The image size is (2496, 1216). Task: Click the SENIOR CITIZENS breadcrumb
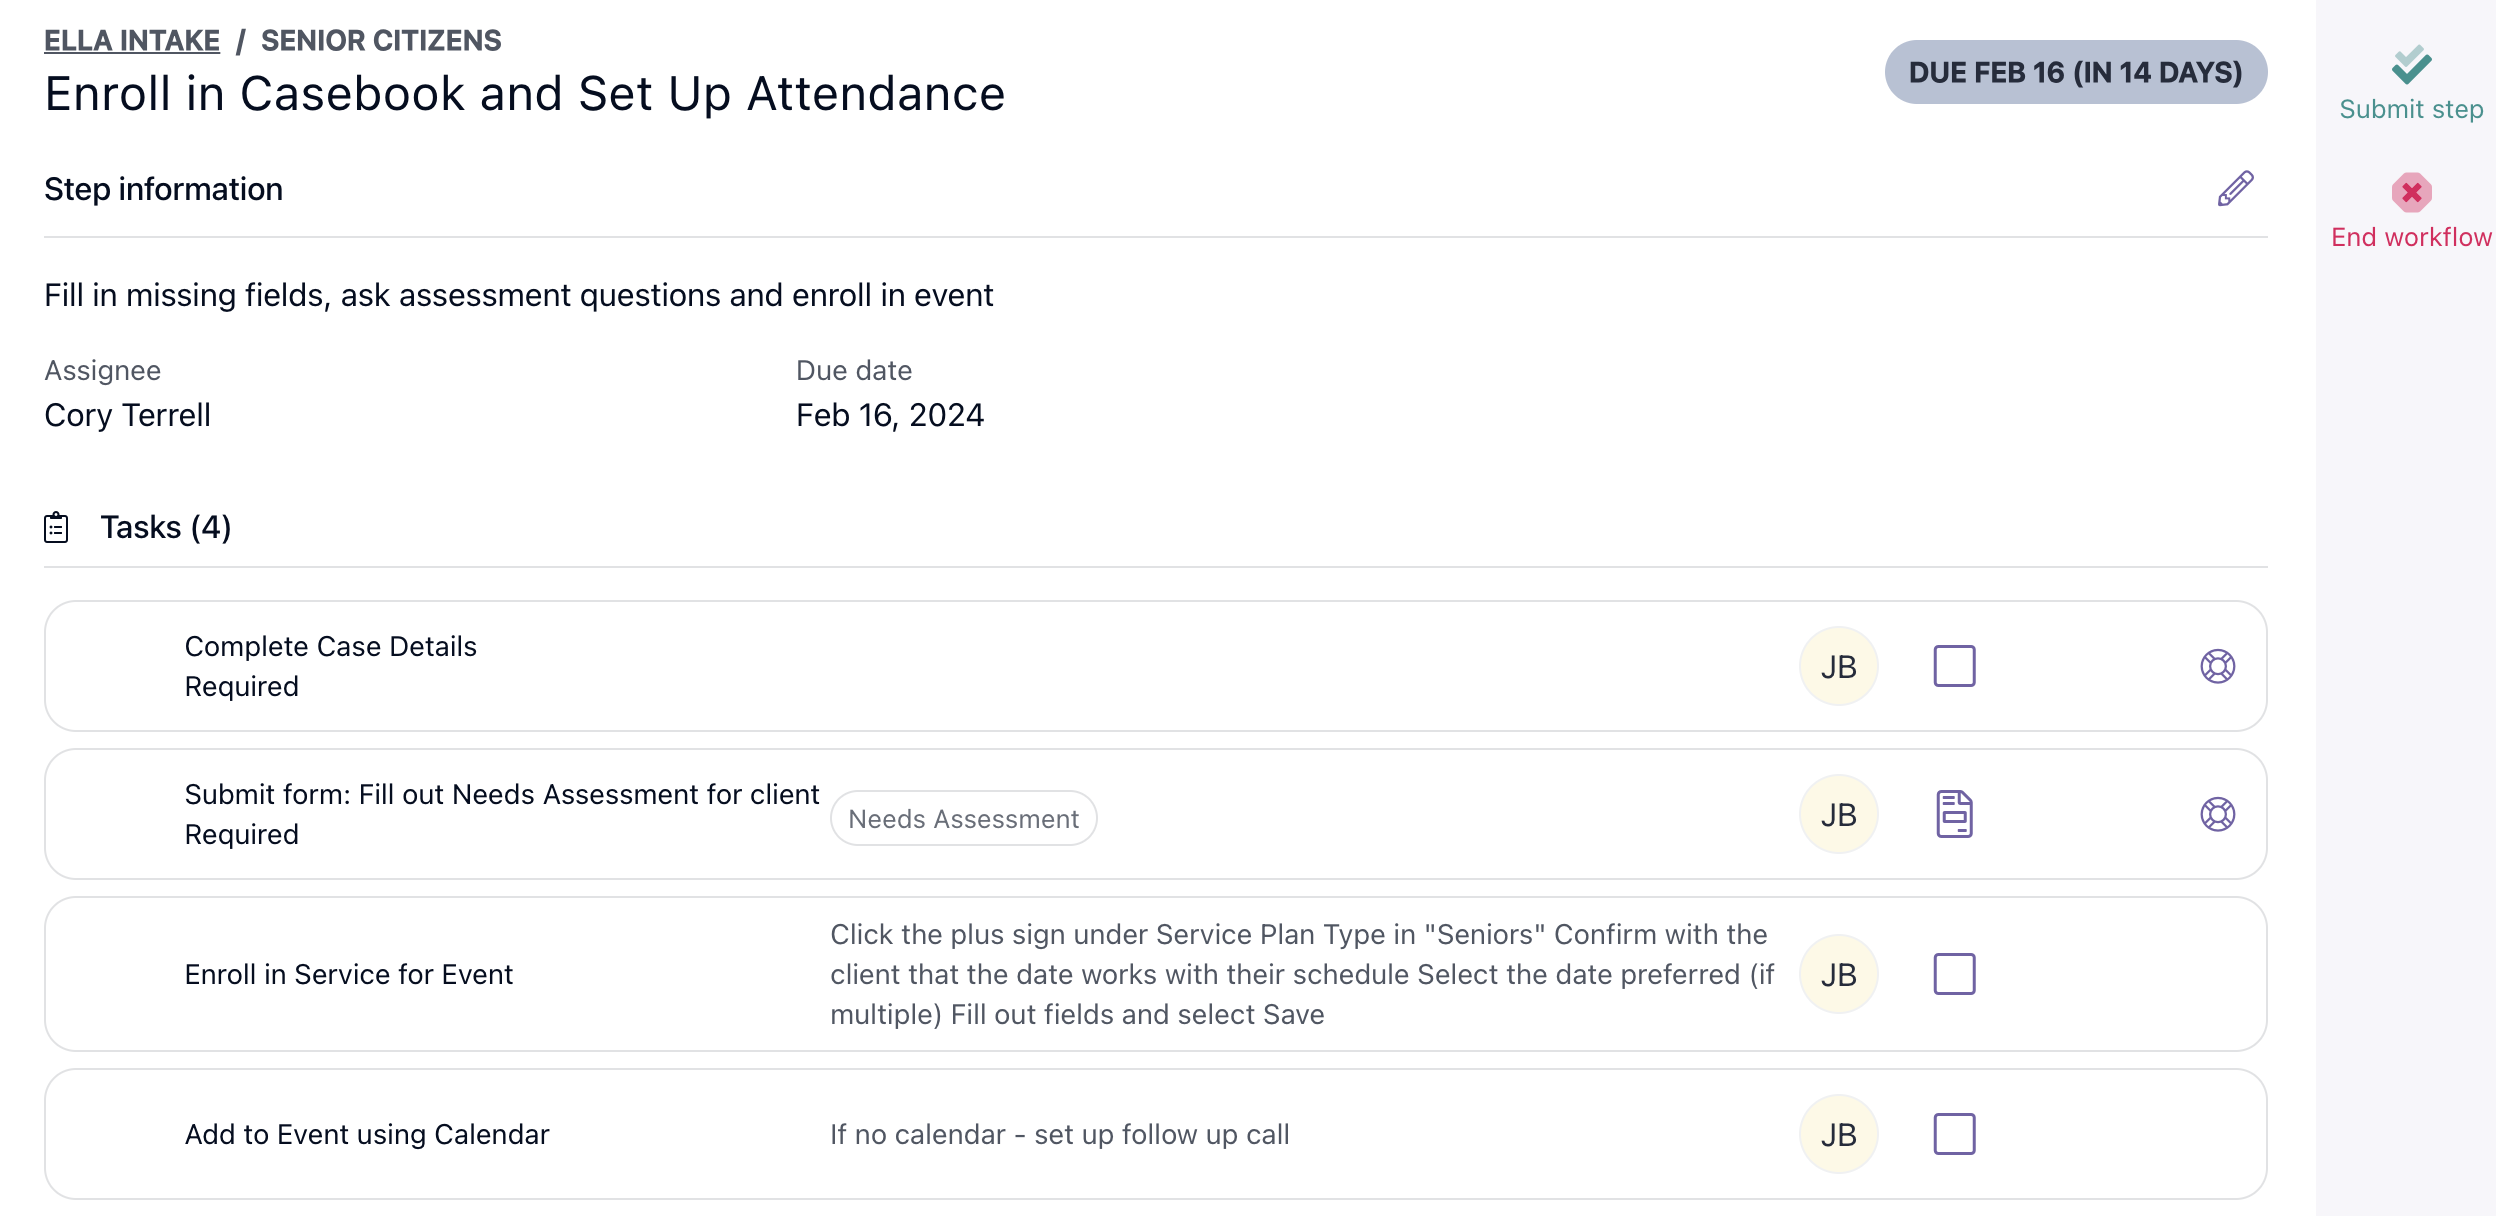coord(380,40)
